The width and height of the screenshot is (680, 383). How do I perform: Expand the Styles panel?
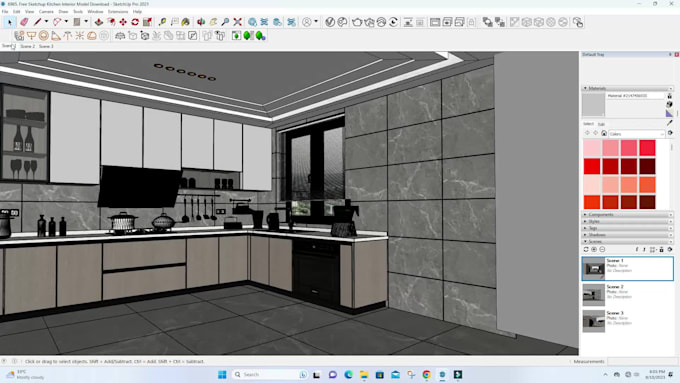(628, 221)
